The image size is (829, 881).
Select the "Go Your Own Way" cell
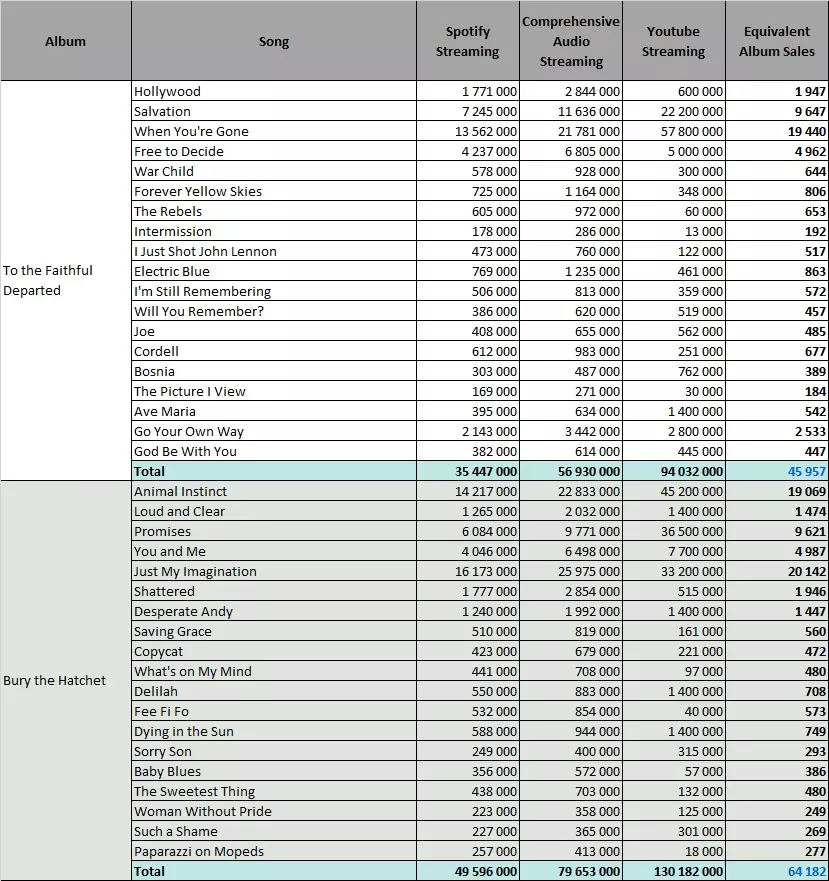(x=274, y=432)
